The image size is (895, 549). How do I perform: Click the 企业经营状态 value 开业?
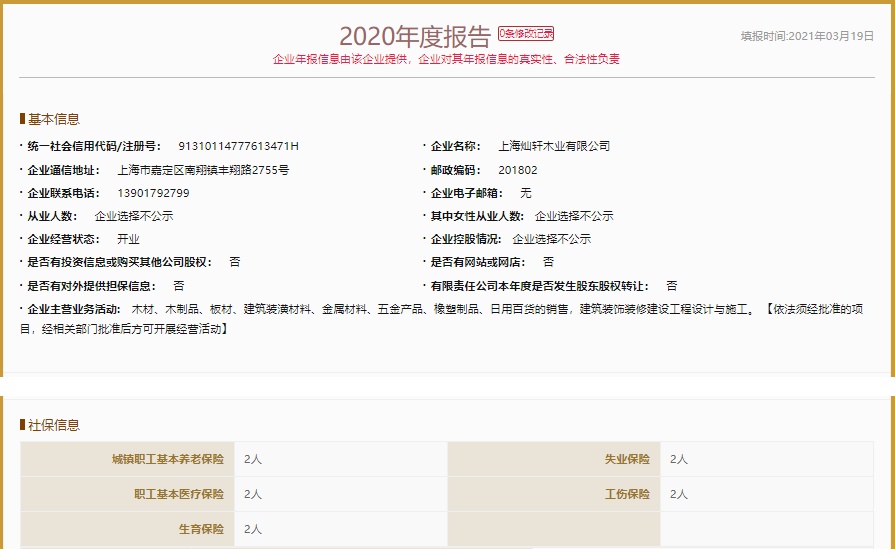[x=128, y=239]
